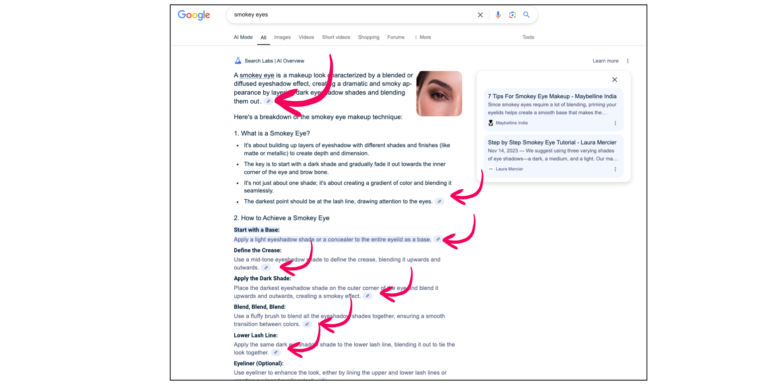Click the Laura Mercier favicon
Screen dimensions: 770x385
pyautogui.click(x=491, y=169)
